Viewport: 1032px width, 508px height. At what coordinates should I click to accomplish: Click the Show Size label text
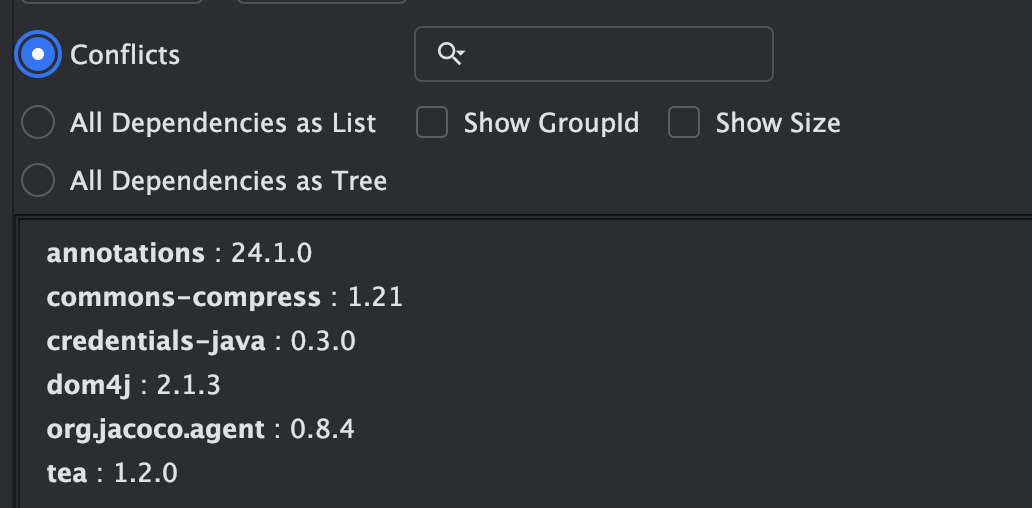[x=778, y=123]
